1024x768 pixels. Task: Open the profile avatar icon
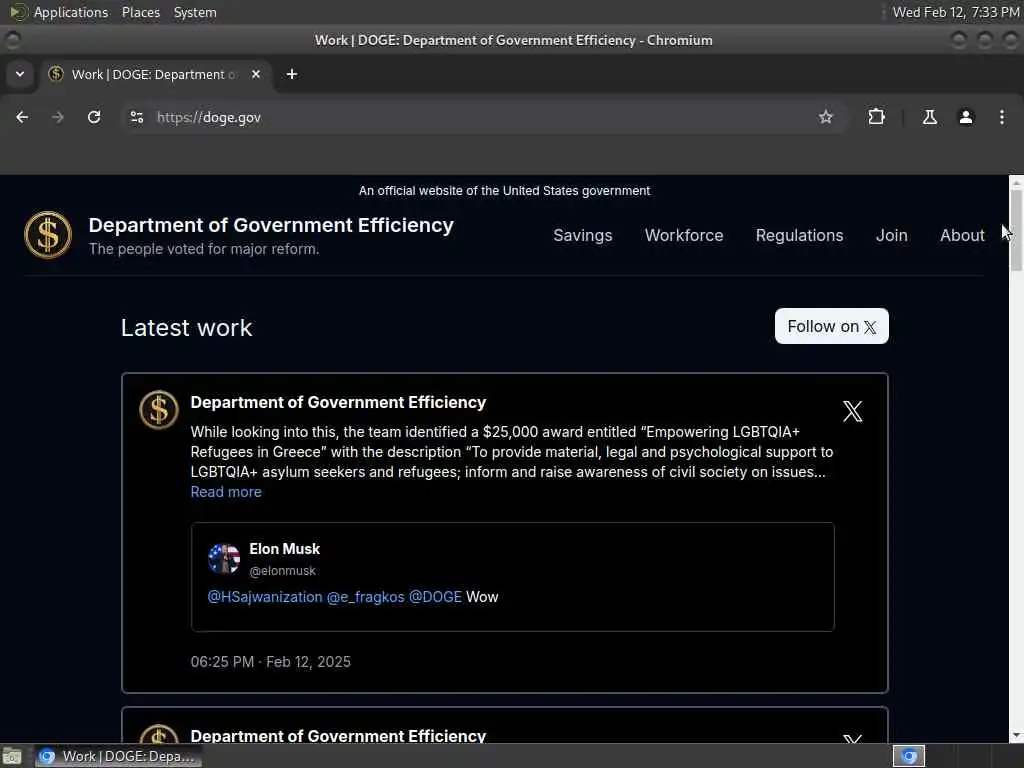966,117
